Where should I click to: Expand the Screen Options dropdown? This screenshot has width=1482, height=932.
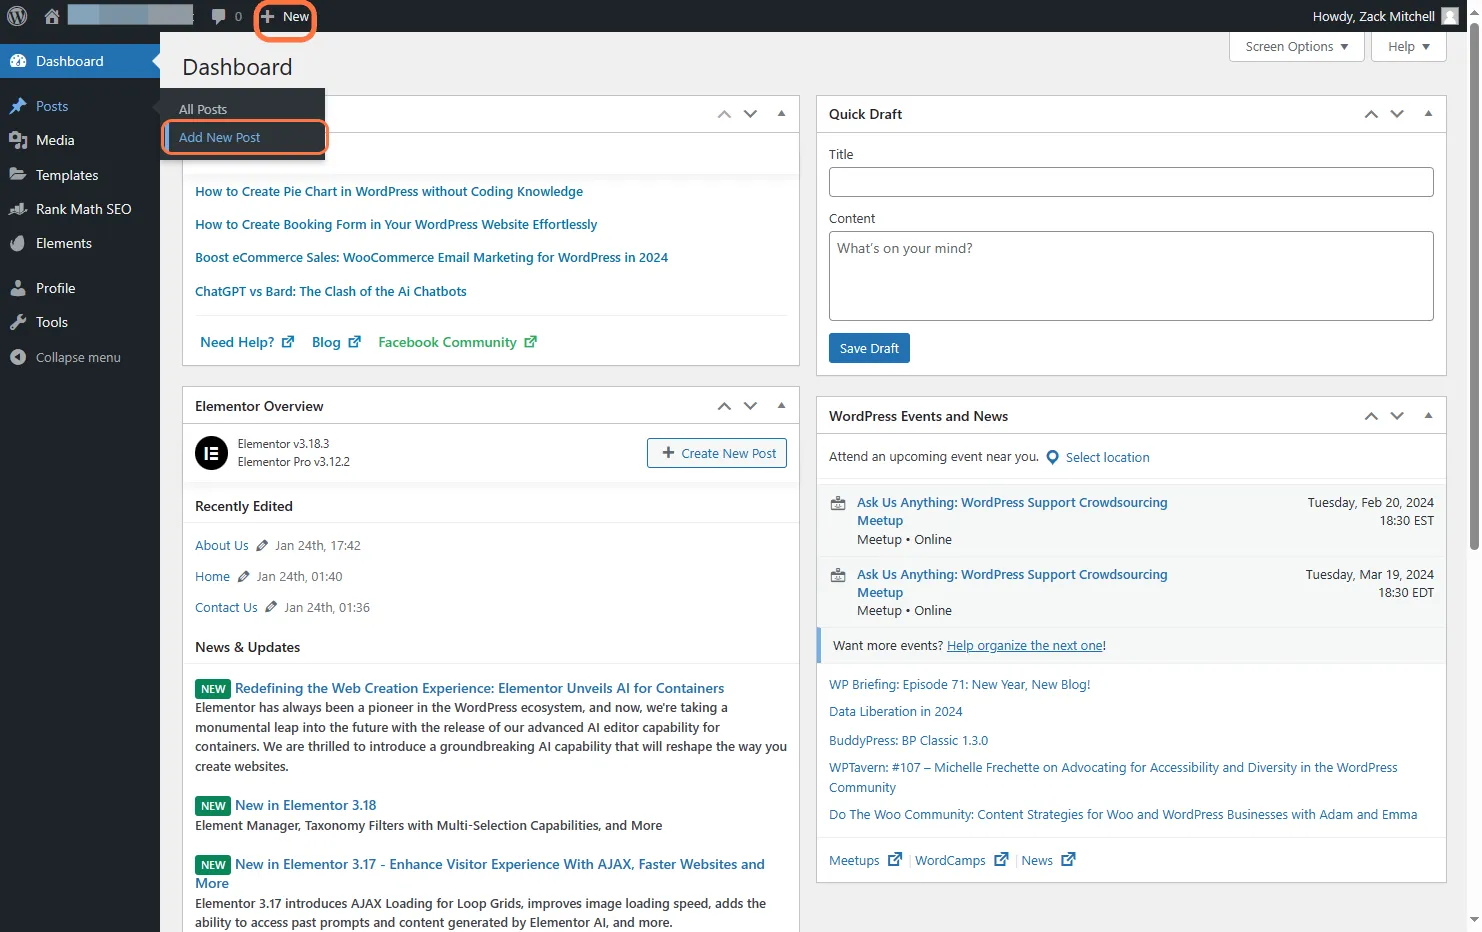1296,47
